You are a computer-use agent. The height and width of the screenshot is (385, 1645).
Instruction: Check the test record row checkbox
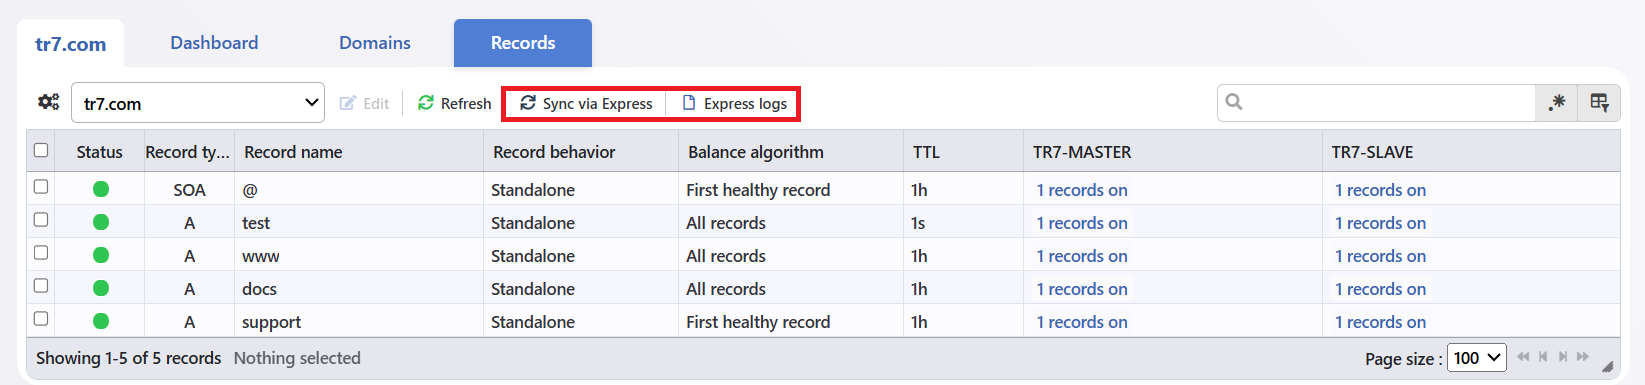(x=41, y=219)
